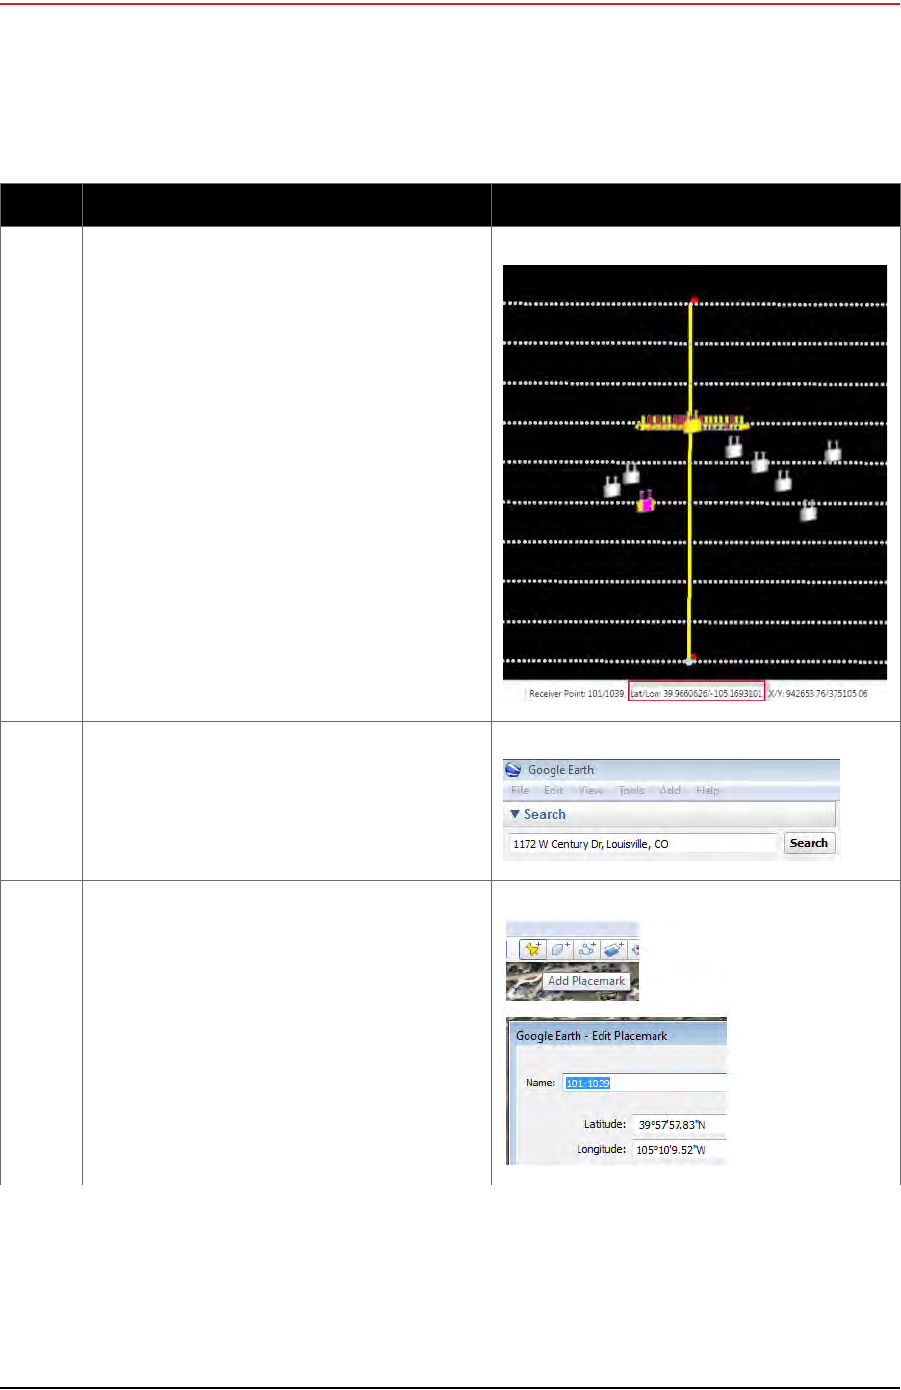Viewport: 901px width, 1390px height.
Task: Click the address search input field
Action: [x=643, y=844]
